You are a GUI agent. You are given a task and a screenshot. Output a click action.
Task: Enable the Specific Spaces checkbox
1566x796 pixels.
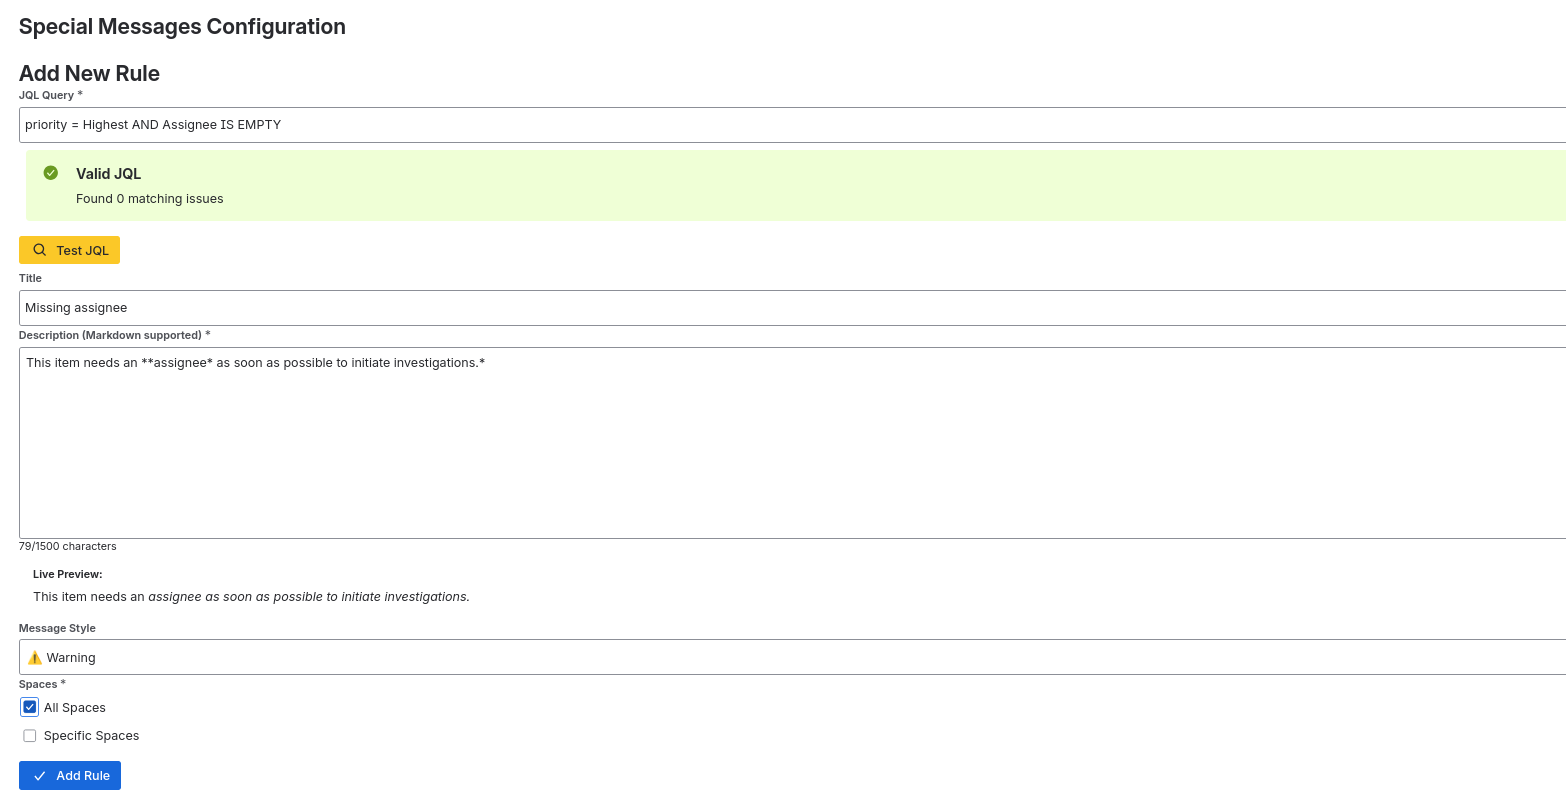click(29, 735)
